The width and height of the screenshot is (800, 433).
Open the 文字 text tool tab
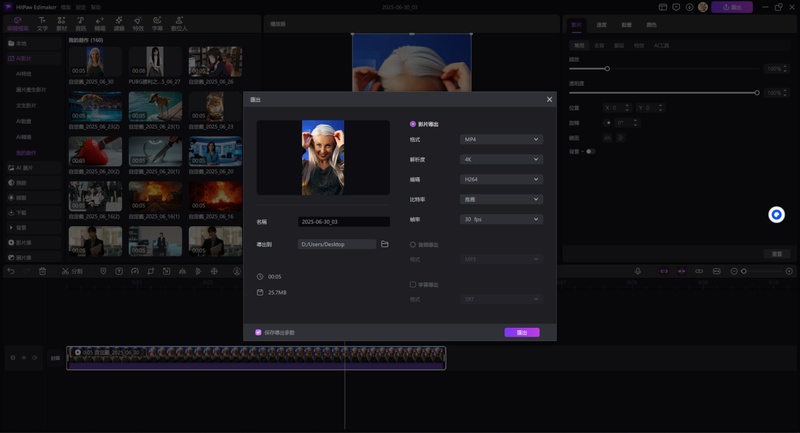42,23
